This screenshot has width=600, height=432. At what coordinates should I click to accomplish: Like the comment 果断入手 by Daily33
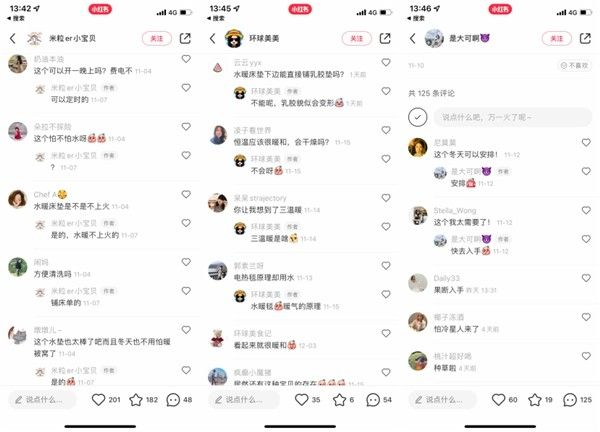point(586,278)
